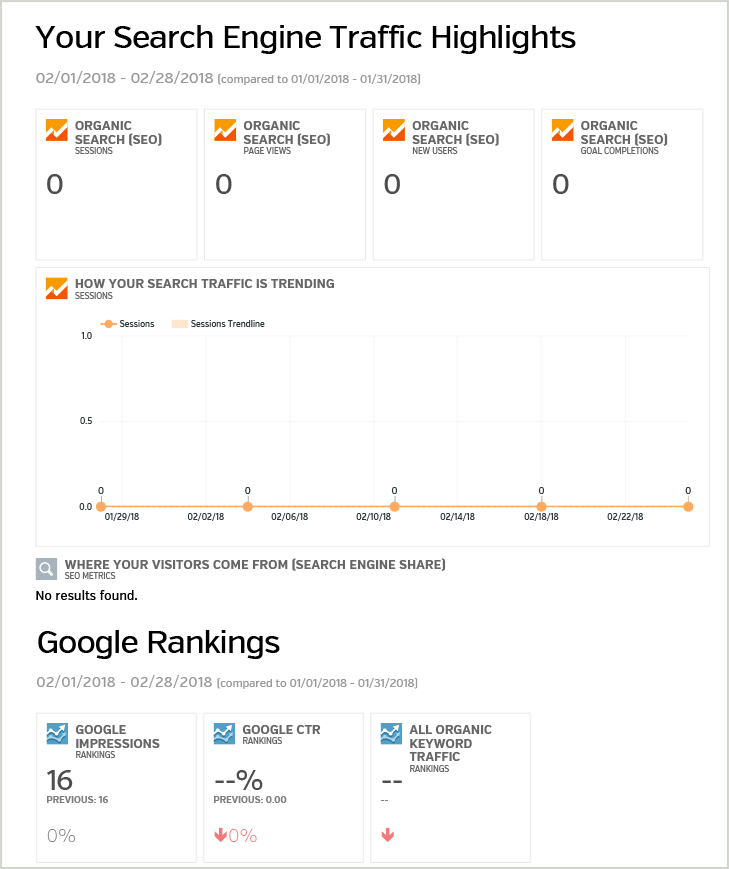Click the first Sessions data point marker
729x869 pixels.
click(x=101, y=507)
